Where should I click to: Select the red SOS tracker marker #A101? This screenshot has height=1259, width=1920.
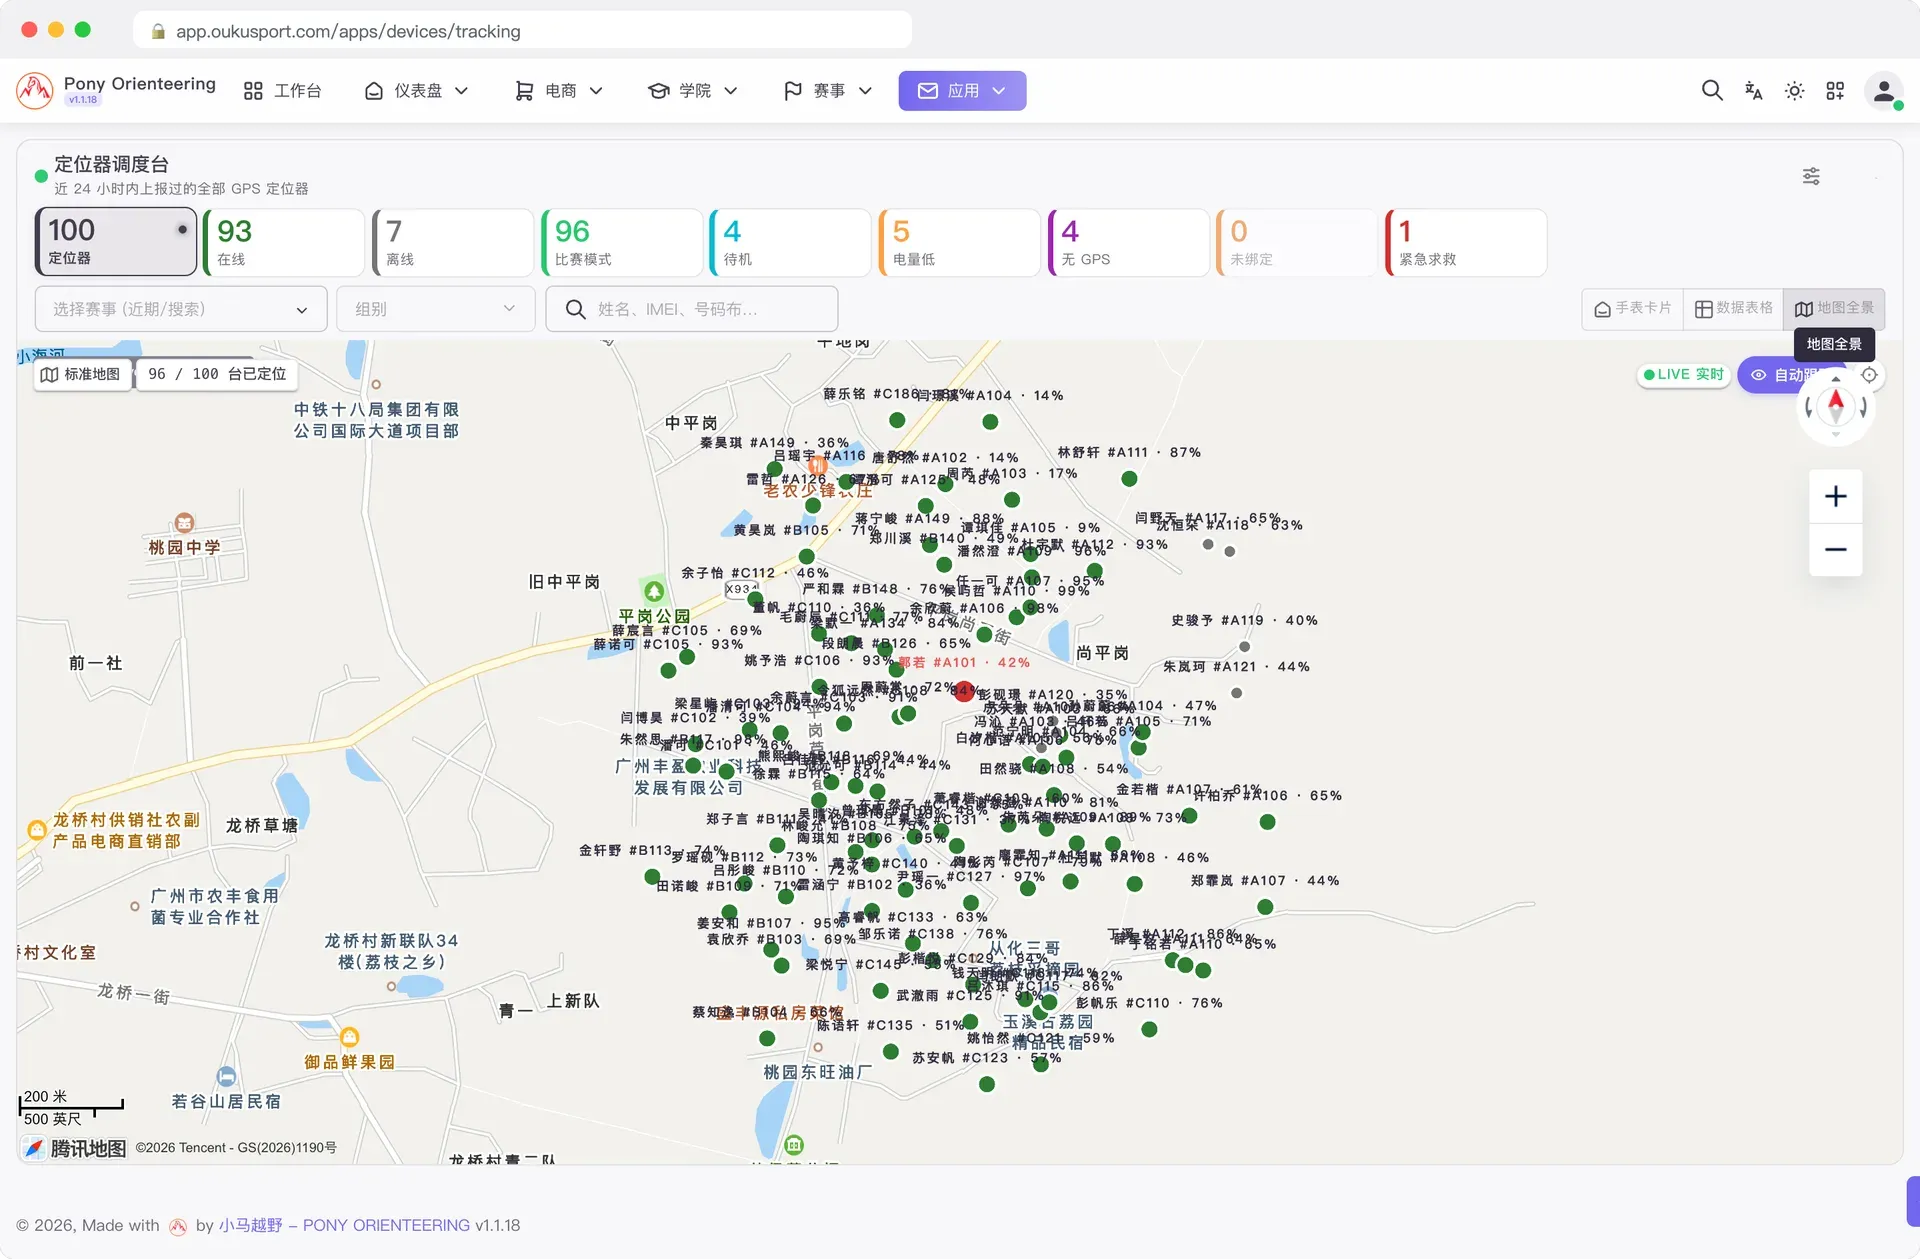tap(964, 691)
